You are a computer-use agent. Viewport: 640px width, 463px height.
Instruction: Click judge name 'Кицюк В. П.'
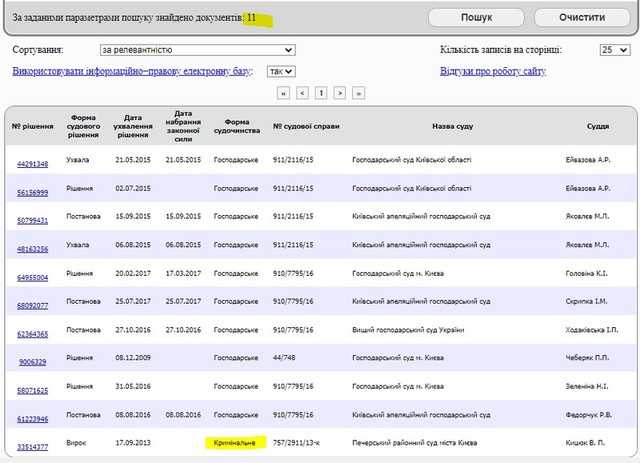click(585, 443)
